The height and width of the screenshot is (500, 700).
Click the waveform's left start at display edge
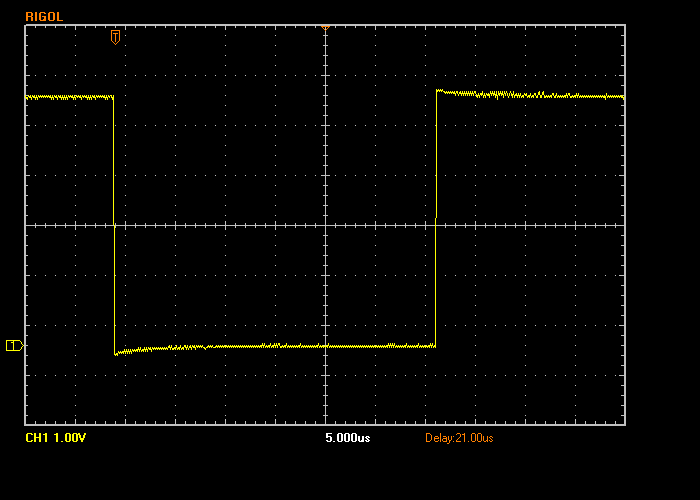[x=27, y=97]
